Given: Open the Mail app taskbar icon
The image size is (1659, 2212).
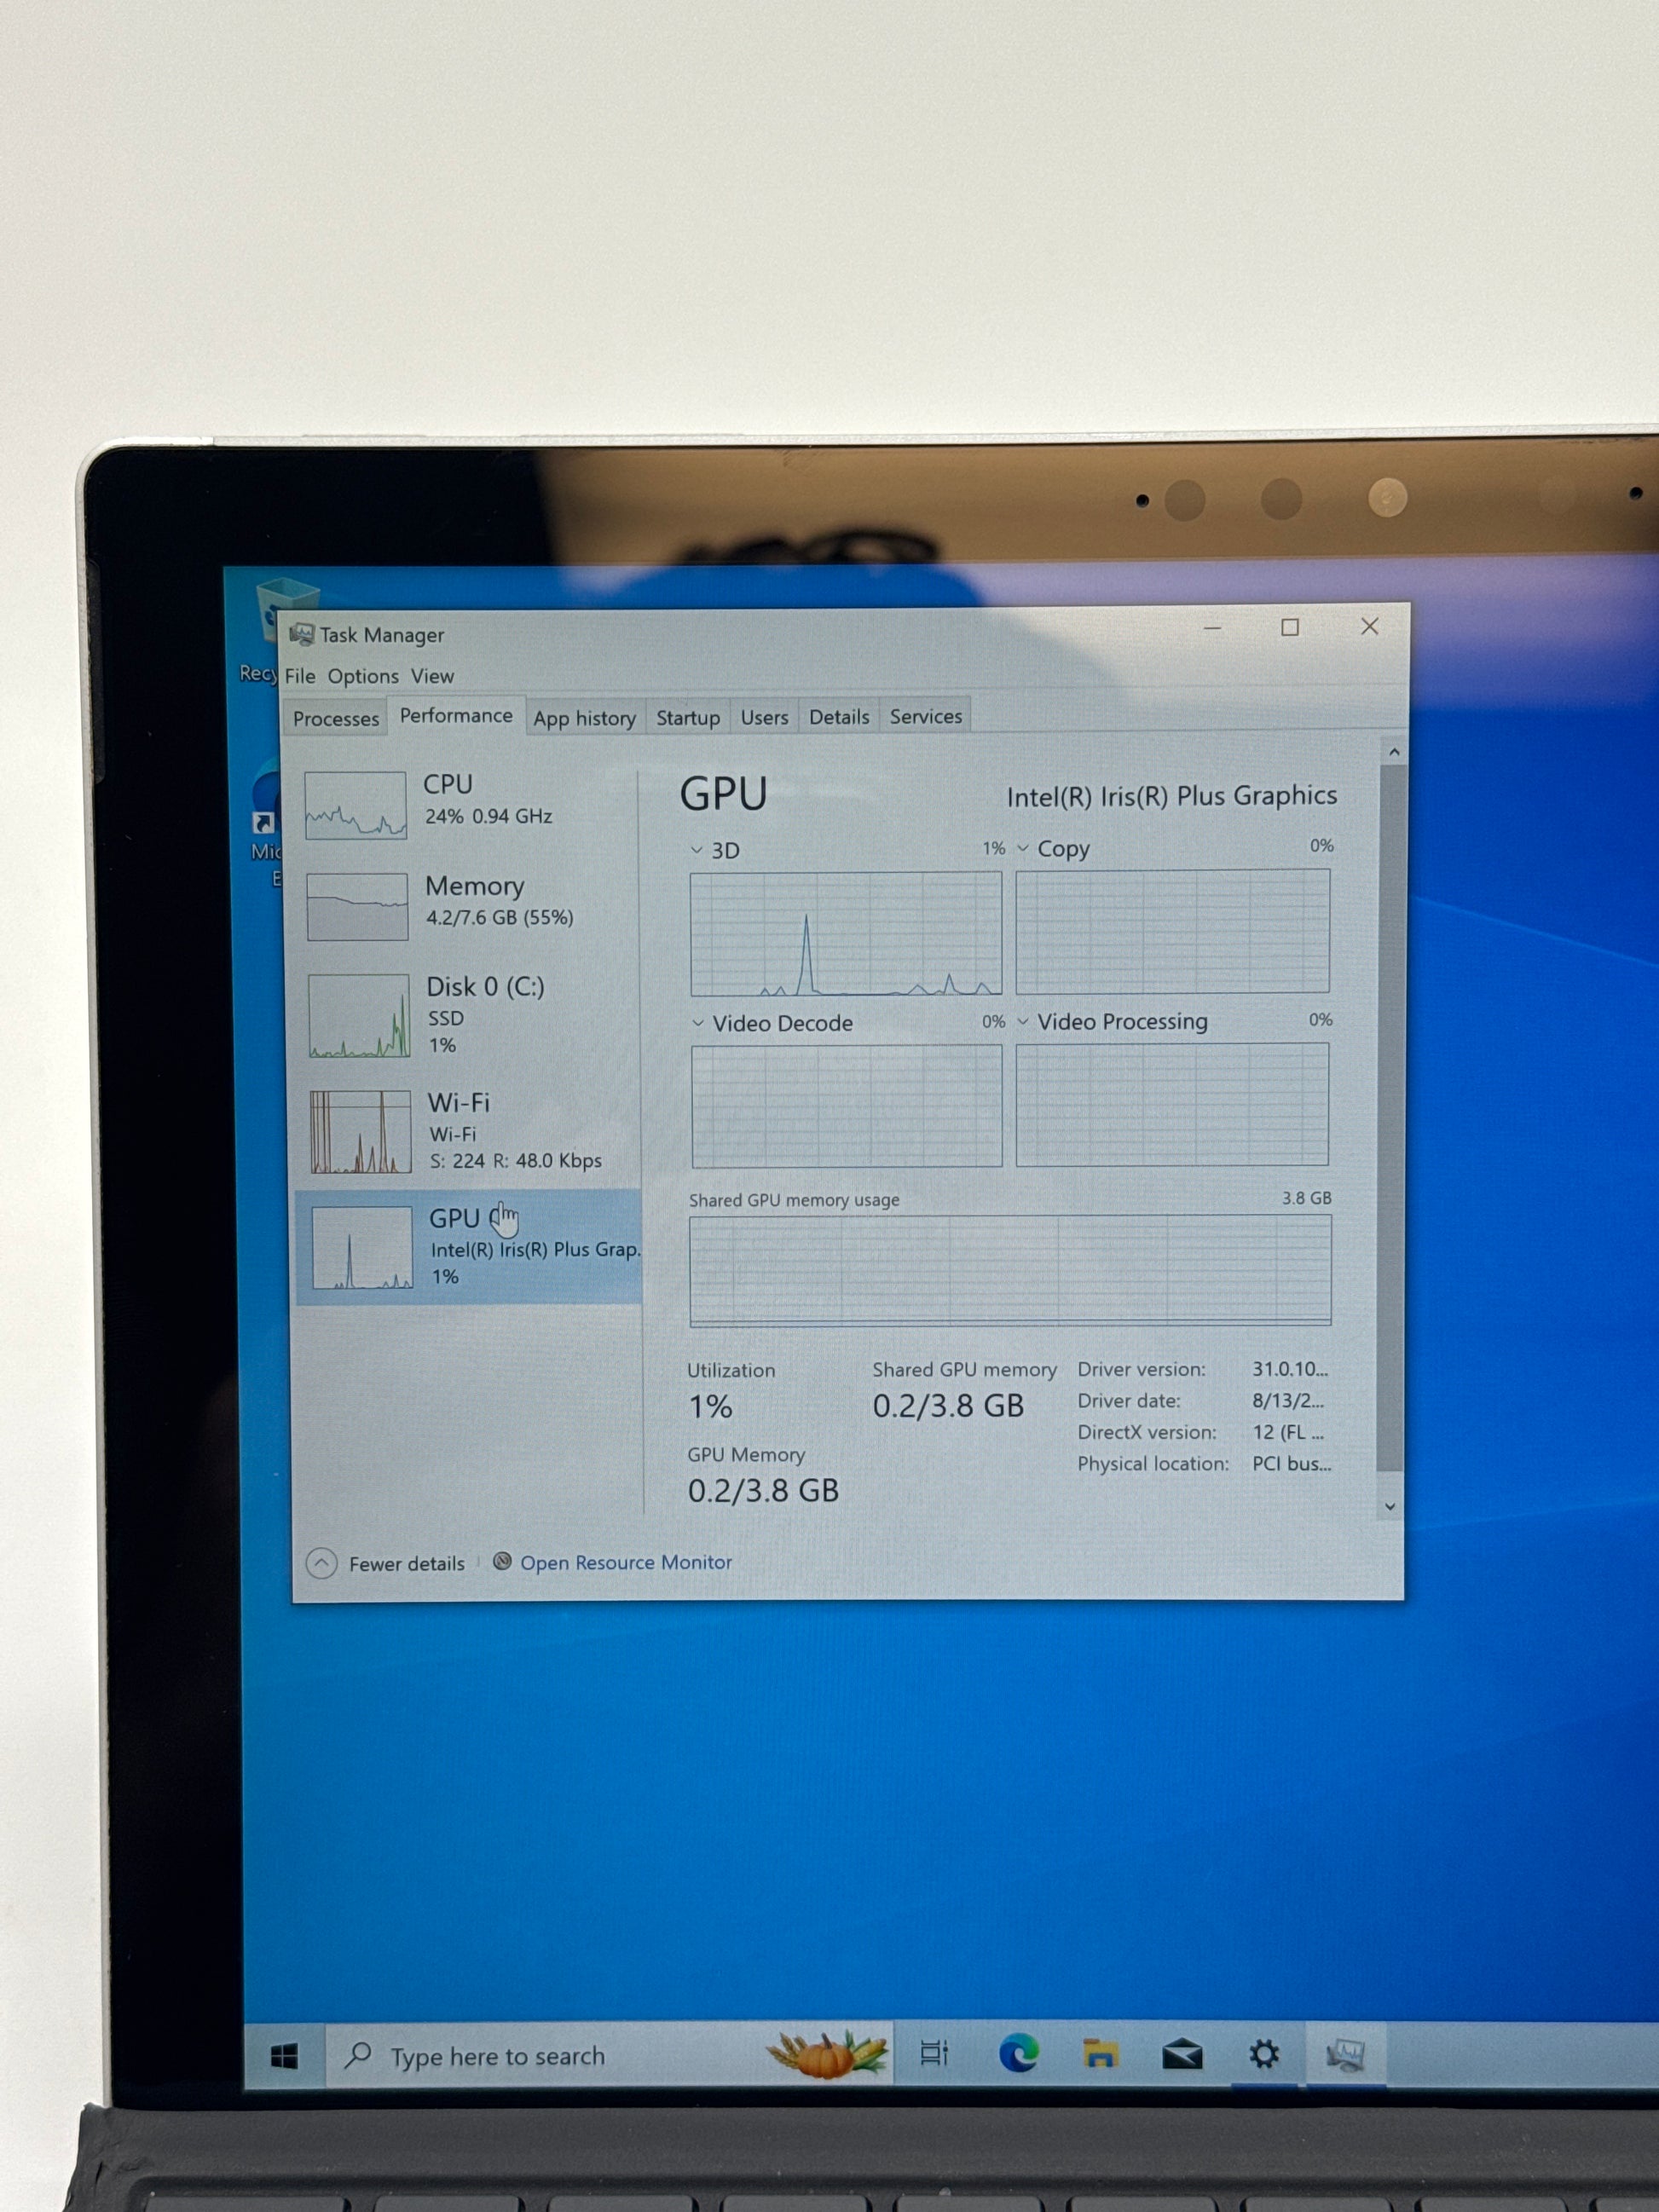Looking at the screenshot, I should coord(1182,2055).
